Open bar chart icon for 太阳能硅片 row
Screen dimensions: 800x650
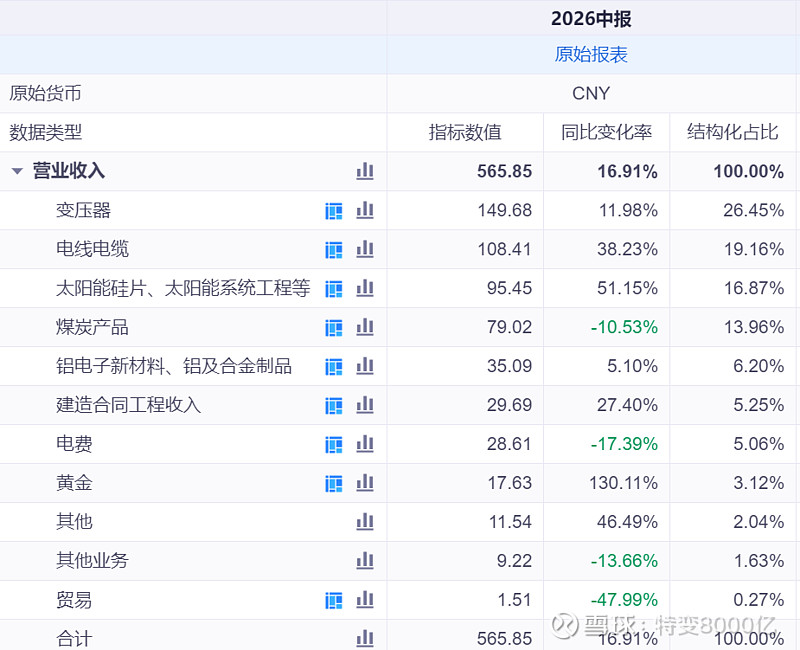point(365,288)
